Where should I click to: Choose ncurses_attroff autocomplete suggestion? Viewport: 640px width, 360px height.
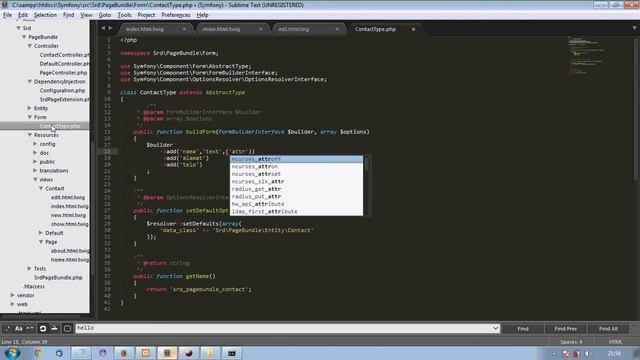pos(296,159)
